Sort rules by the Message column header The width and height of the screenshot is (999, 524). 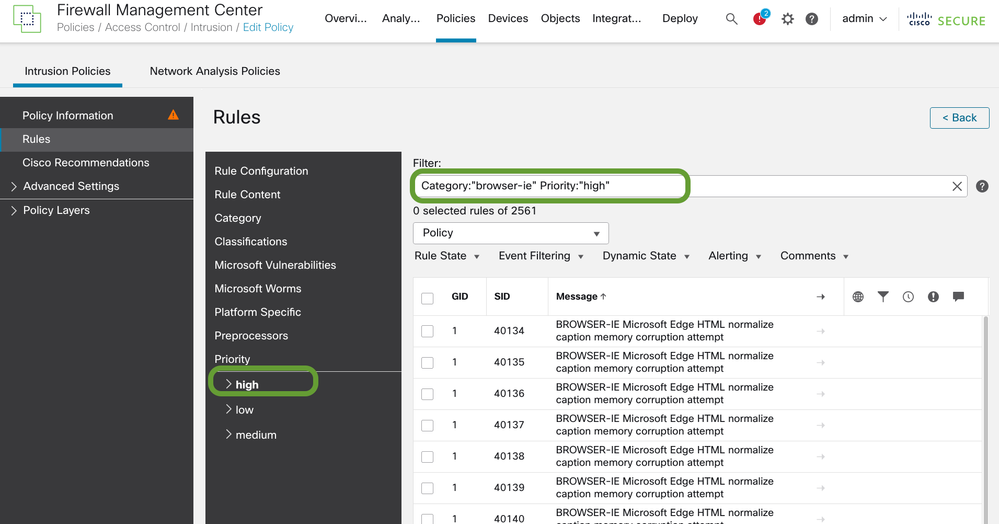tap(581, 296)
